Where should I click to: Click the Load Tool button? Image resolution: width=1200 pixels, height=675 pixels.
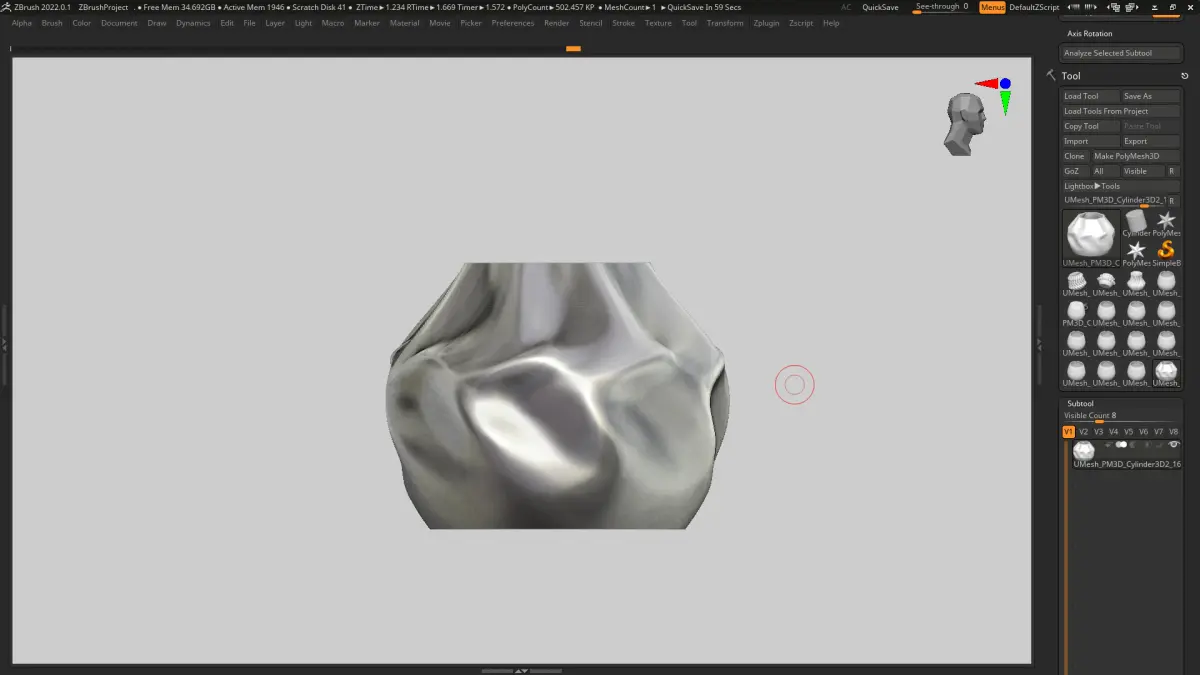tap(1091, 96)
